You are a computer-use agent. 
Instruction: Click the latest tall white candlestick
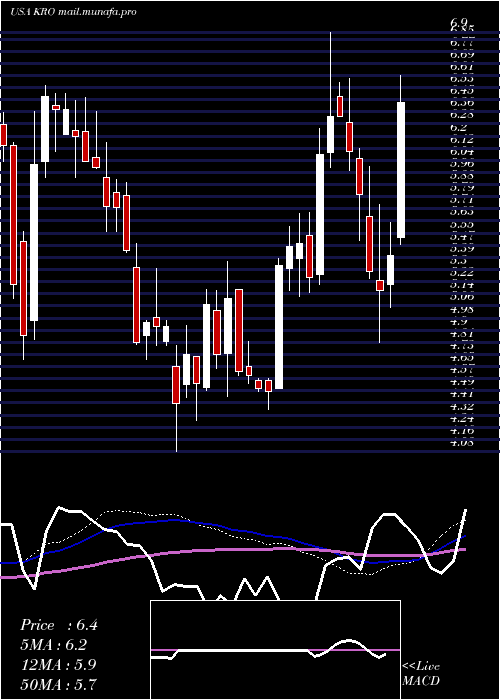click(x=401, y=170)
